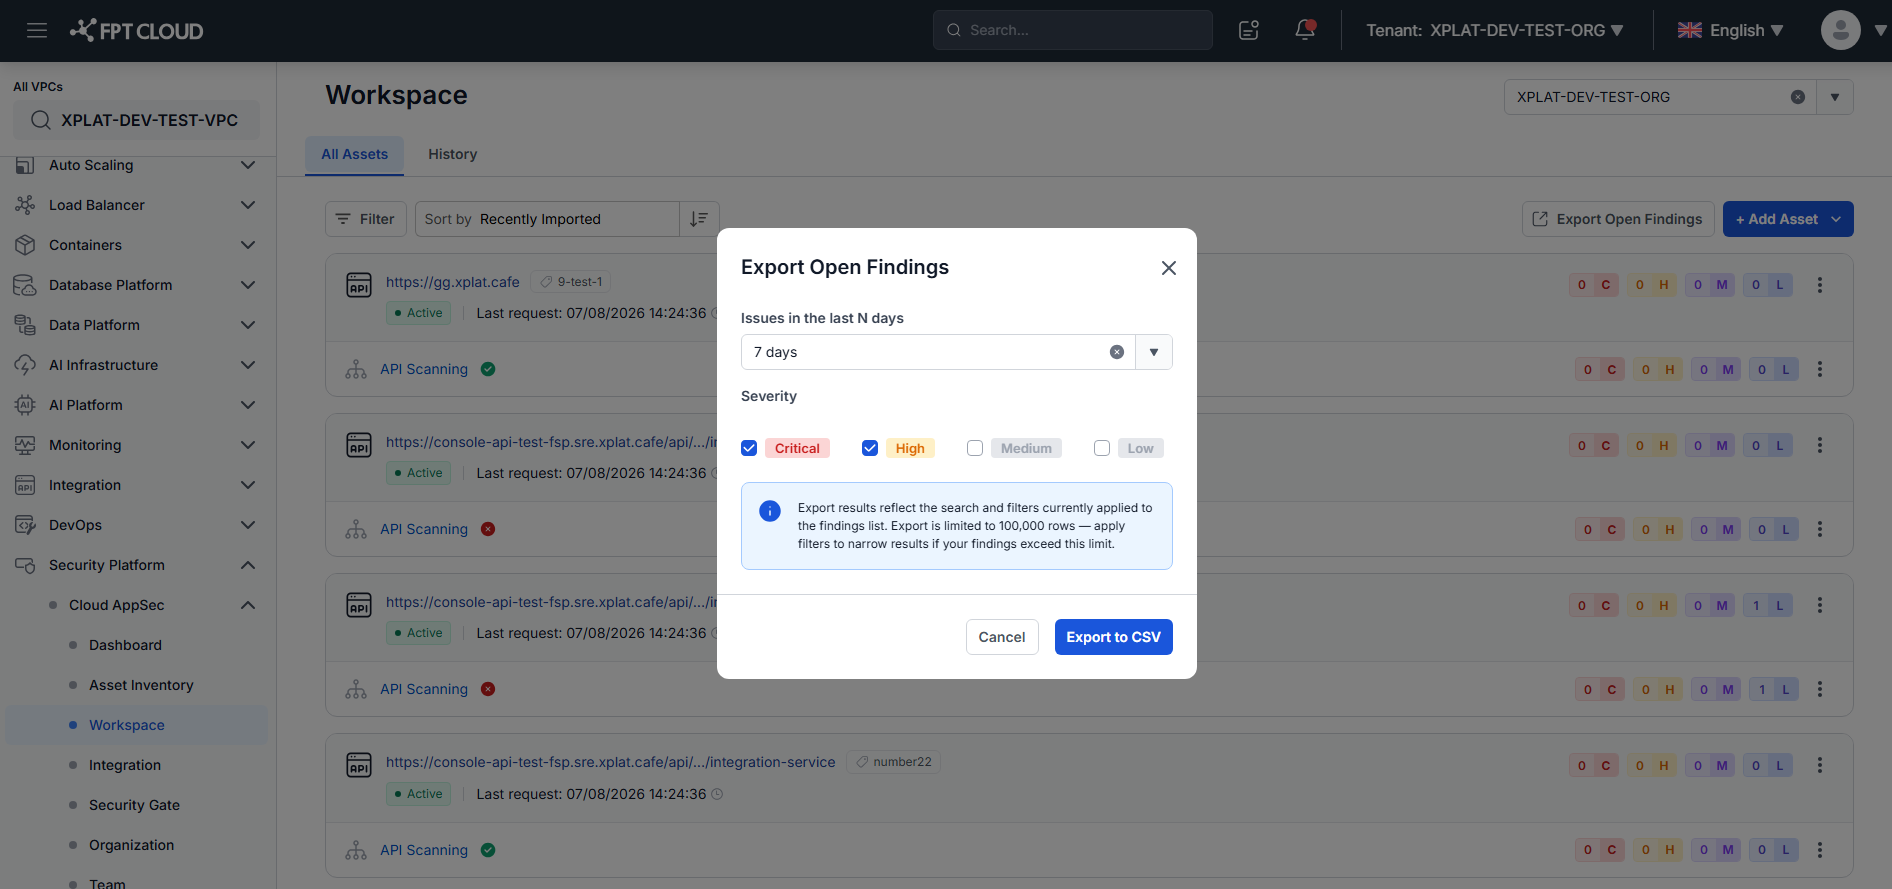Click the Auto Scaling sidebar icon

point(25,165)
